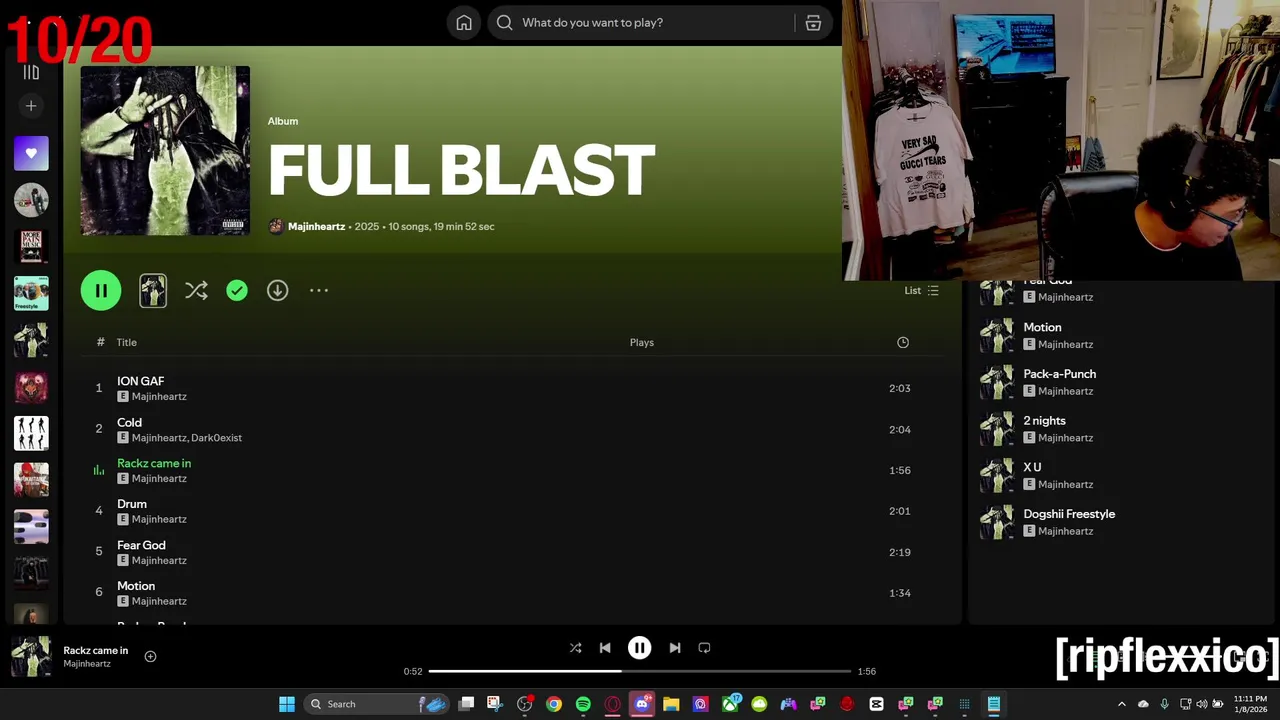Open the Freestyle playlist in the sidebar

pyautogui.click(x=31, y=293)
